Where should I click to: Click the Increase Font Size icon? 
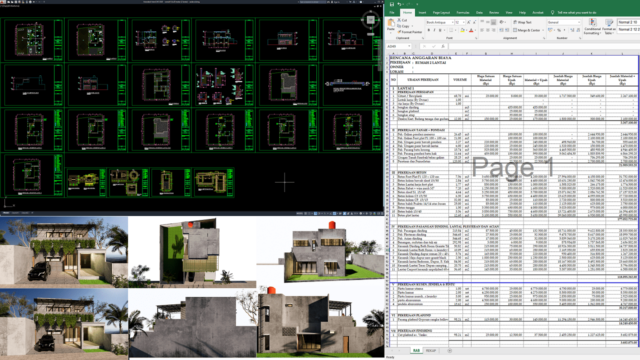[469, 22]
